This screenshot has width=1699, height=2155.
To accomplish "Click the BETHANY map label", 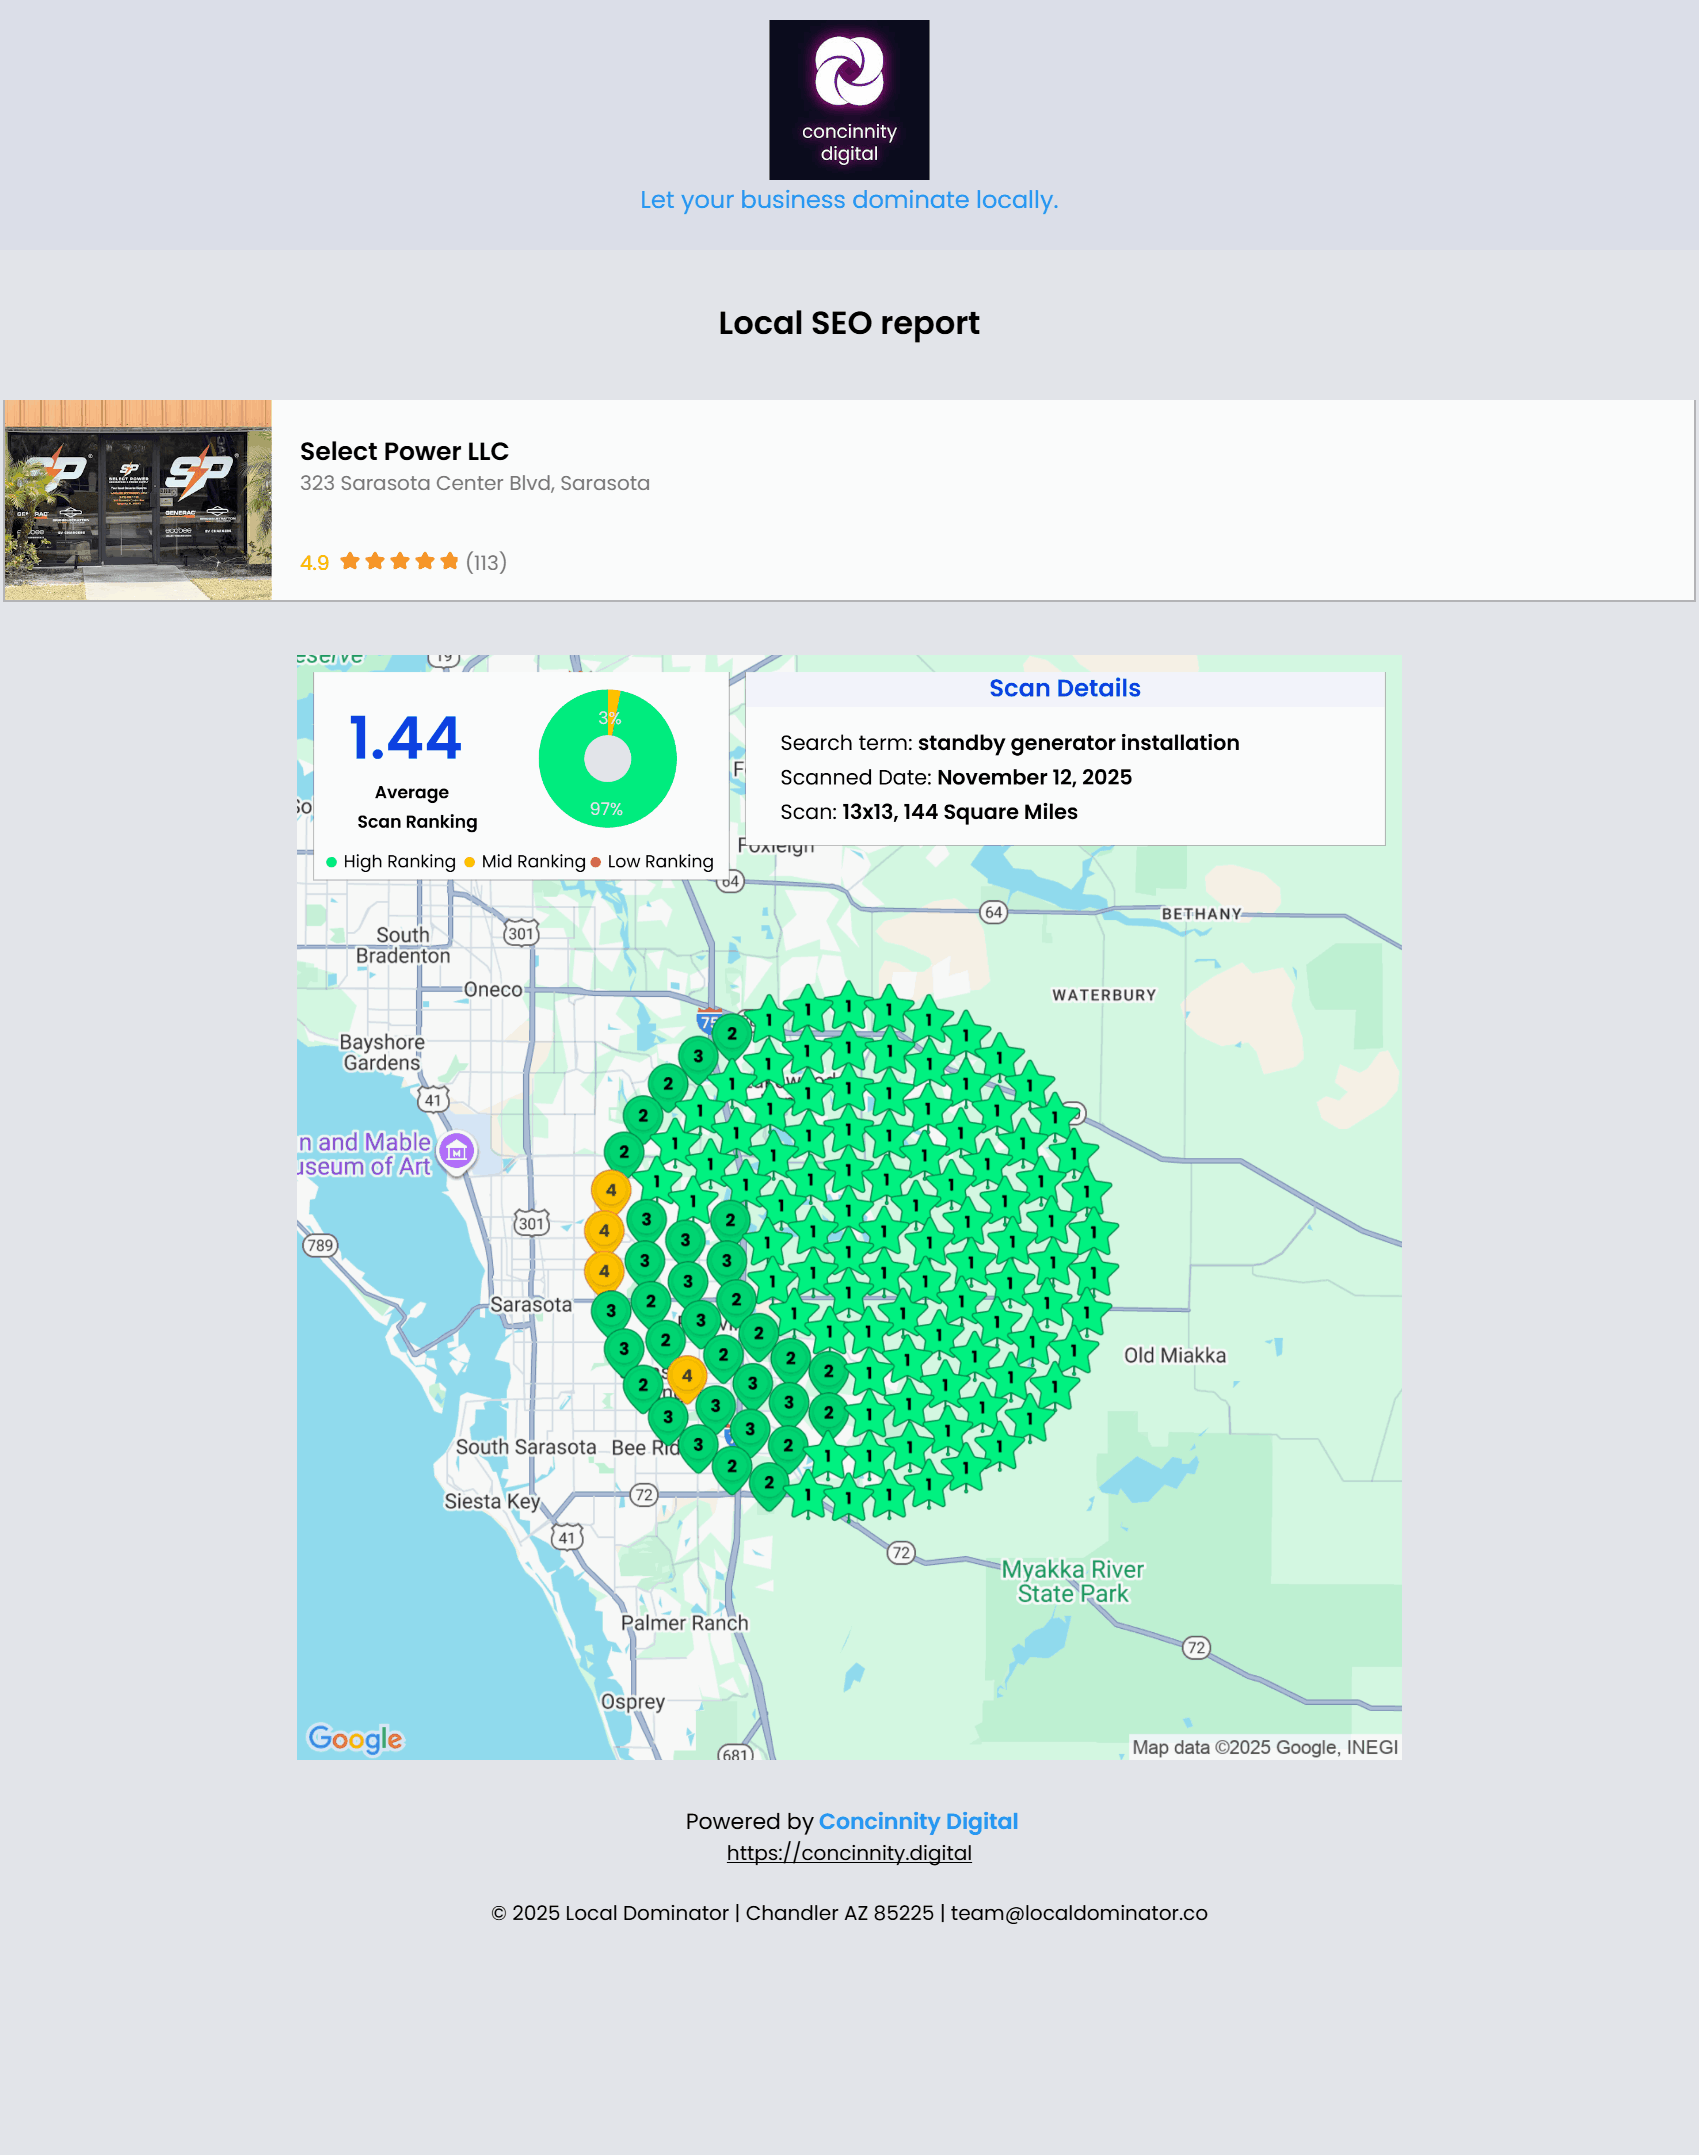I will [x=1201, y=914].
